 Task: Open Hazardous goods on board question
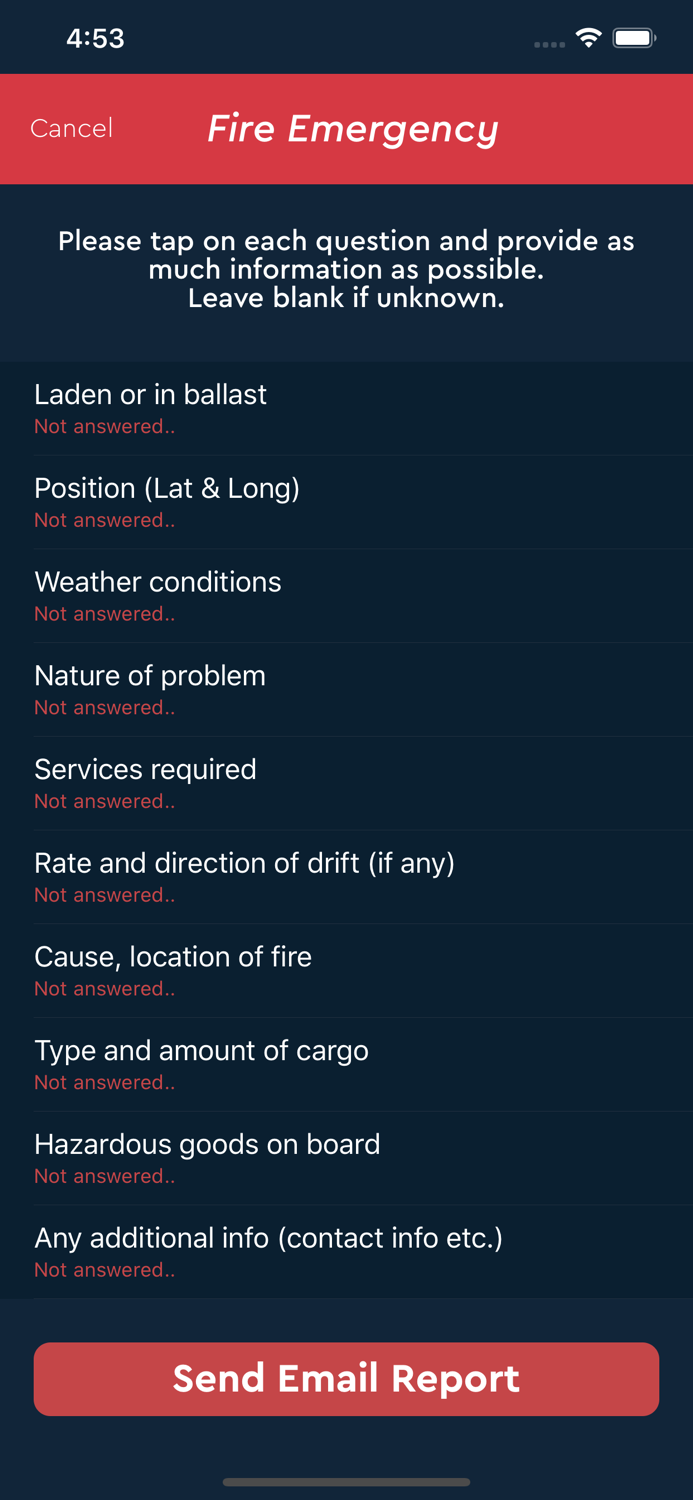pyautogui.click(x=346, y=1158)
